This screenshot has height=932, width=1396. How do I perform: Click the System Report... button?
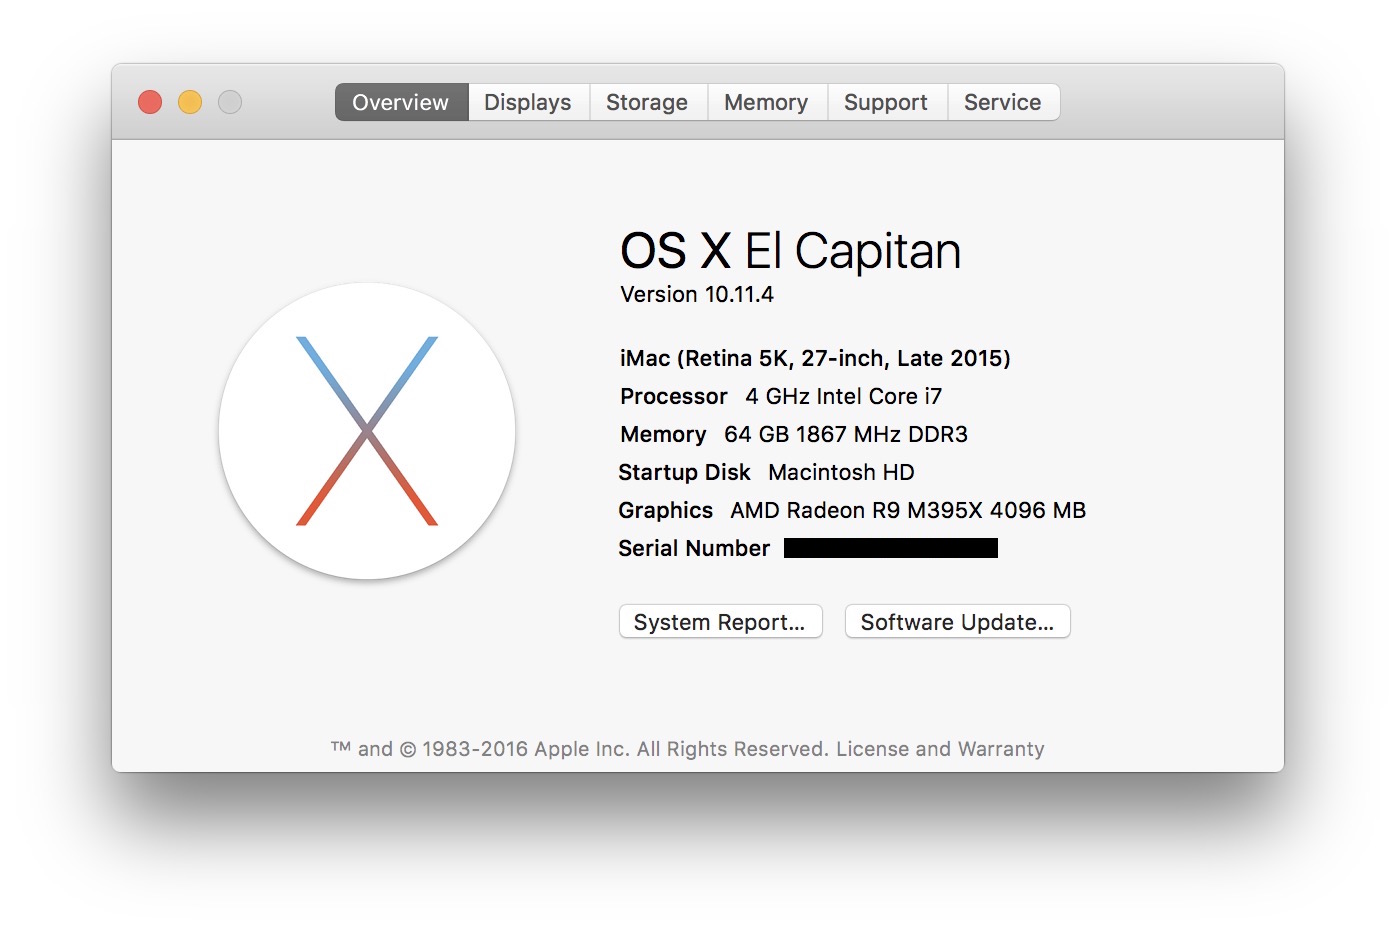click(x=720, y=622)
